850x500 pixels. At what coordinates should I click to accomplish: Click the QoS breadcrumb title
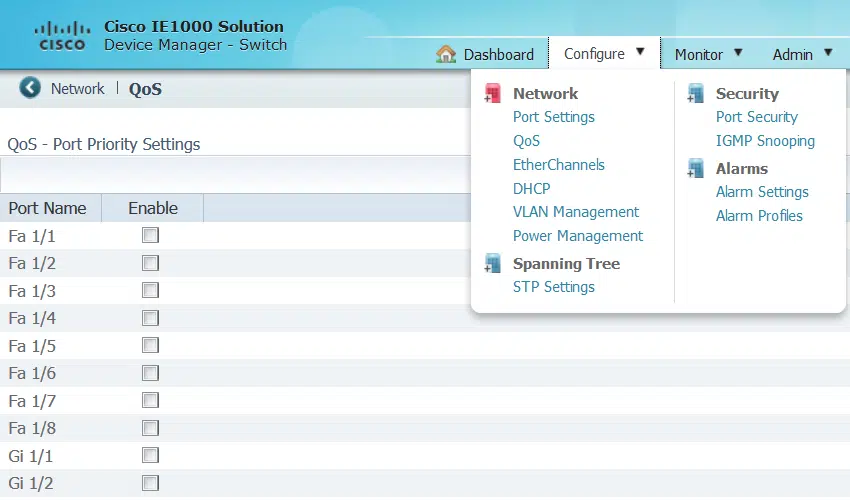click(x=145, y=89)
